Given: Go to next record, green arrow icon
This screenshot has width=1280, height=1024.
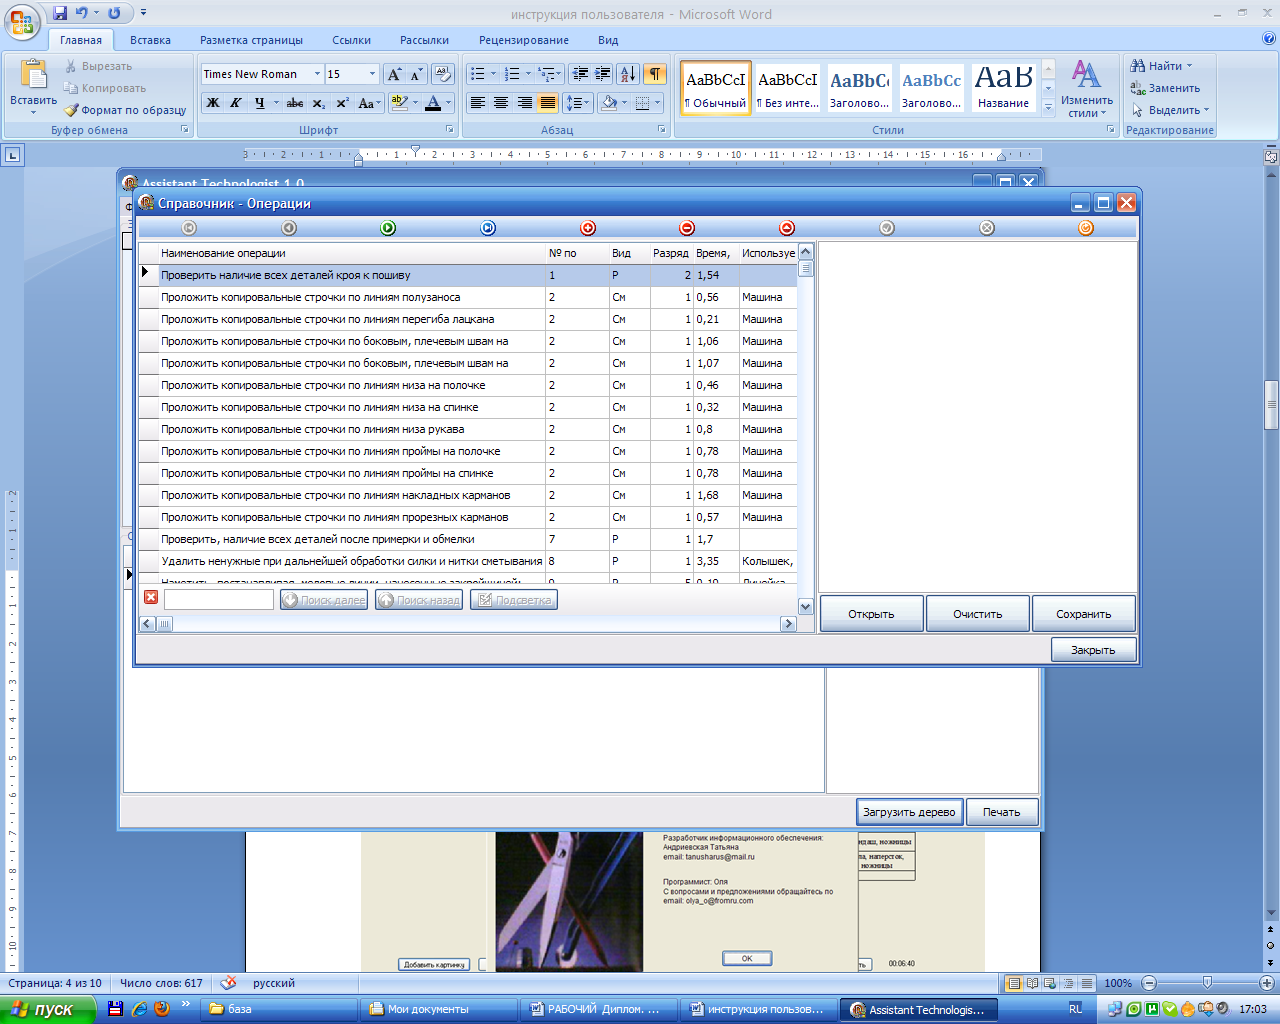Looking at the screenshot, I should (388, 228).
